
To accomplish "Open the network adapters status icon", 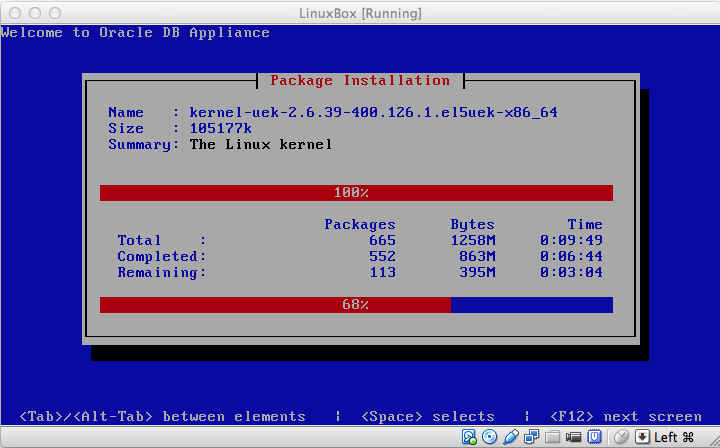I will point(531,437).
